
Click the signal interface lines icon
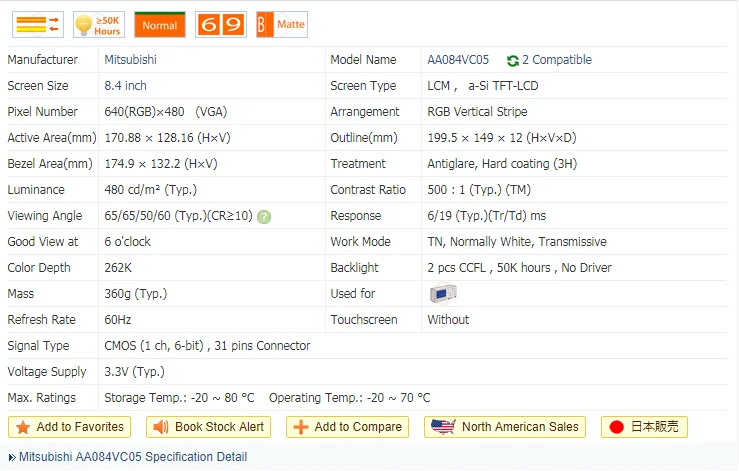(38, 25)
